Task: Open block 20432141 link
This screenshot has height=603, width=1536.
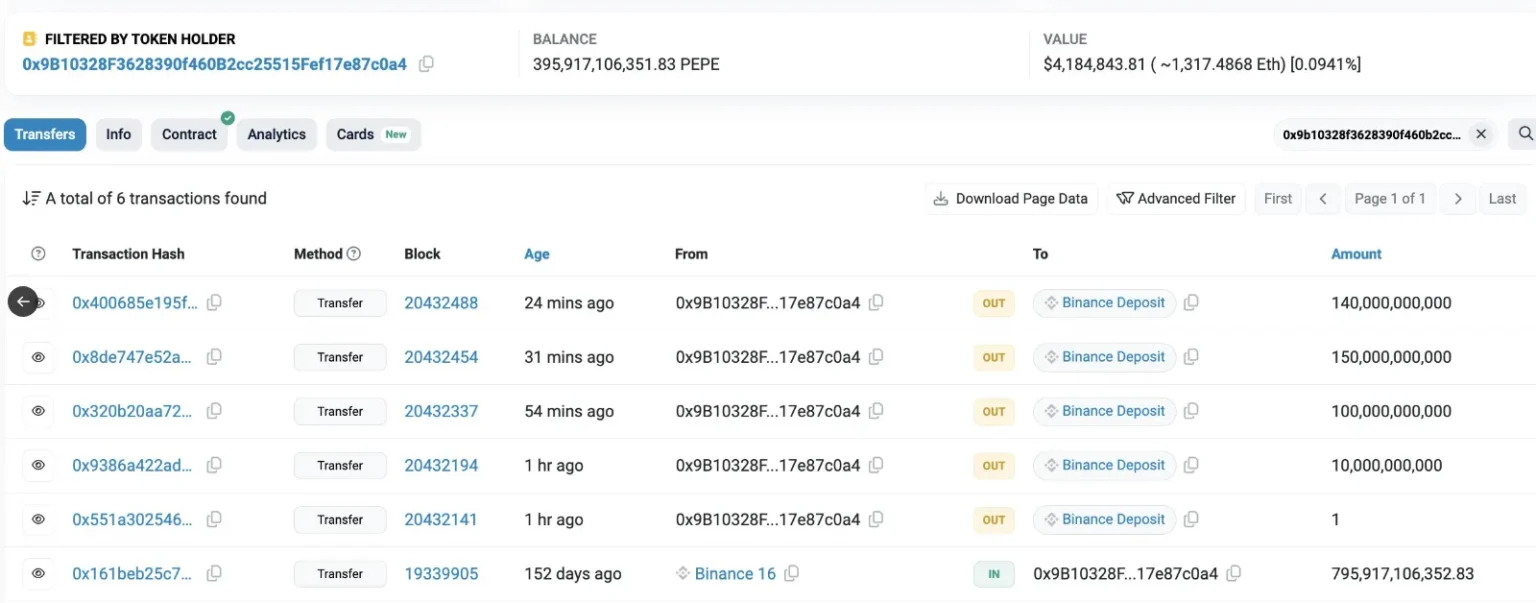Action: 440,520
